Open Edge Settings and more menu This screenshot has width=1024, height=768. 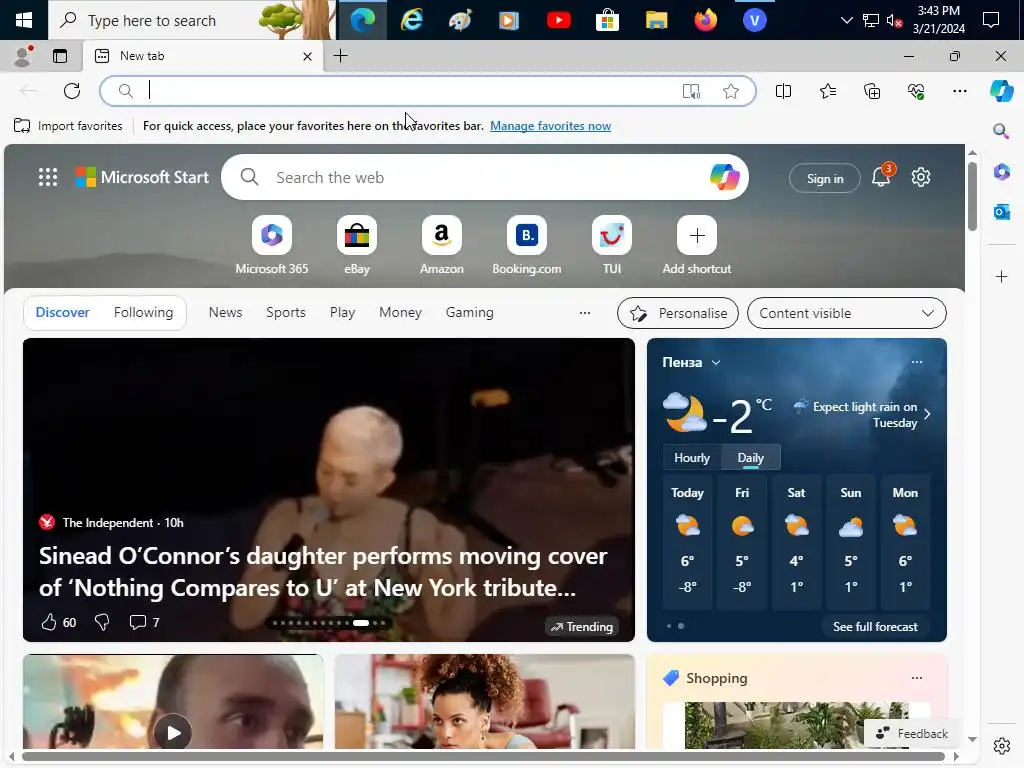point(959,91)
